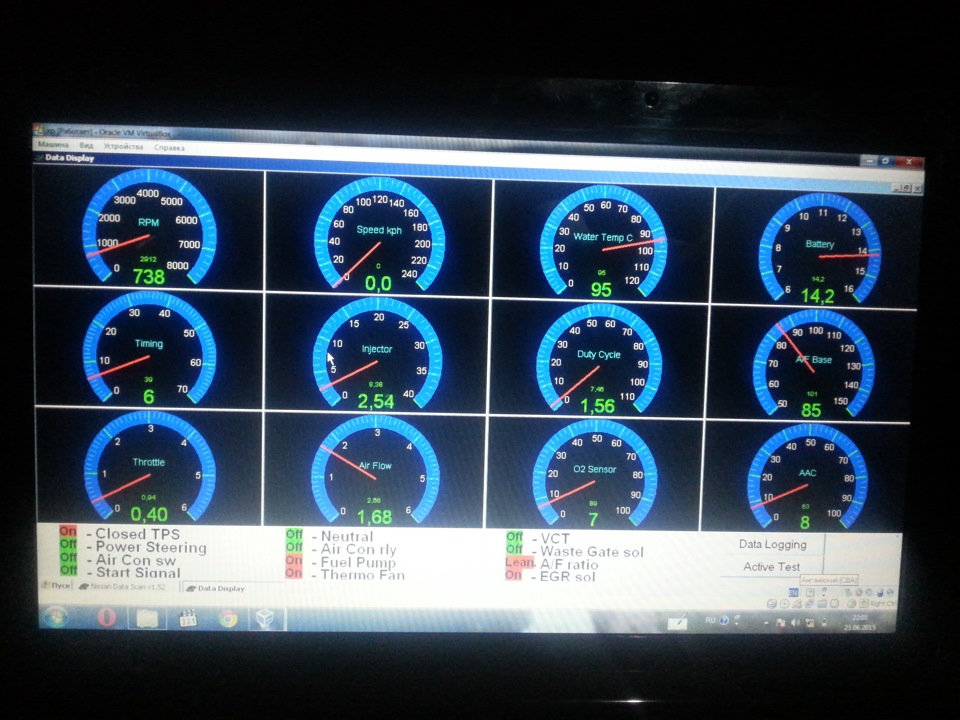Start the Active Test function
The height and width of the screenshot is (720, 960).
771,567
